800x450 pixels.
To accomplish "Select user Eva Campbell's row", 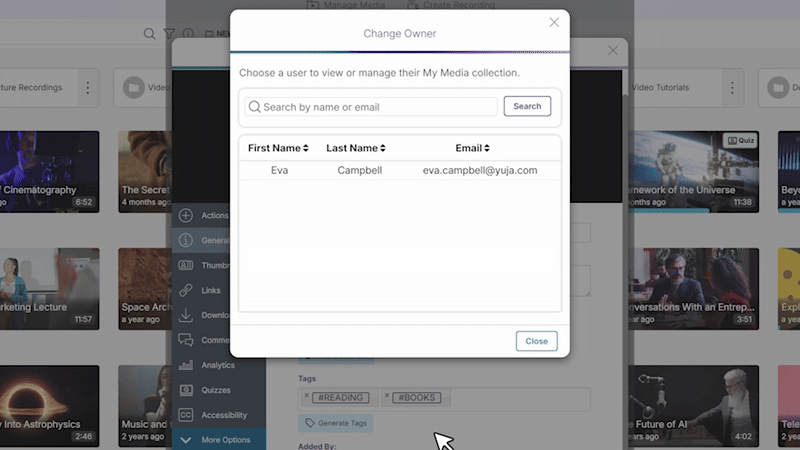I will pyautogui.click(x=400, y=170).
